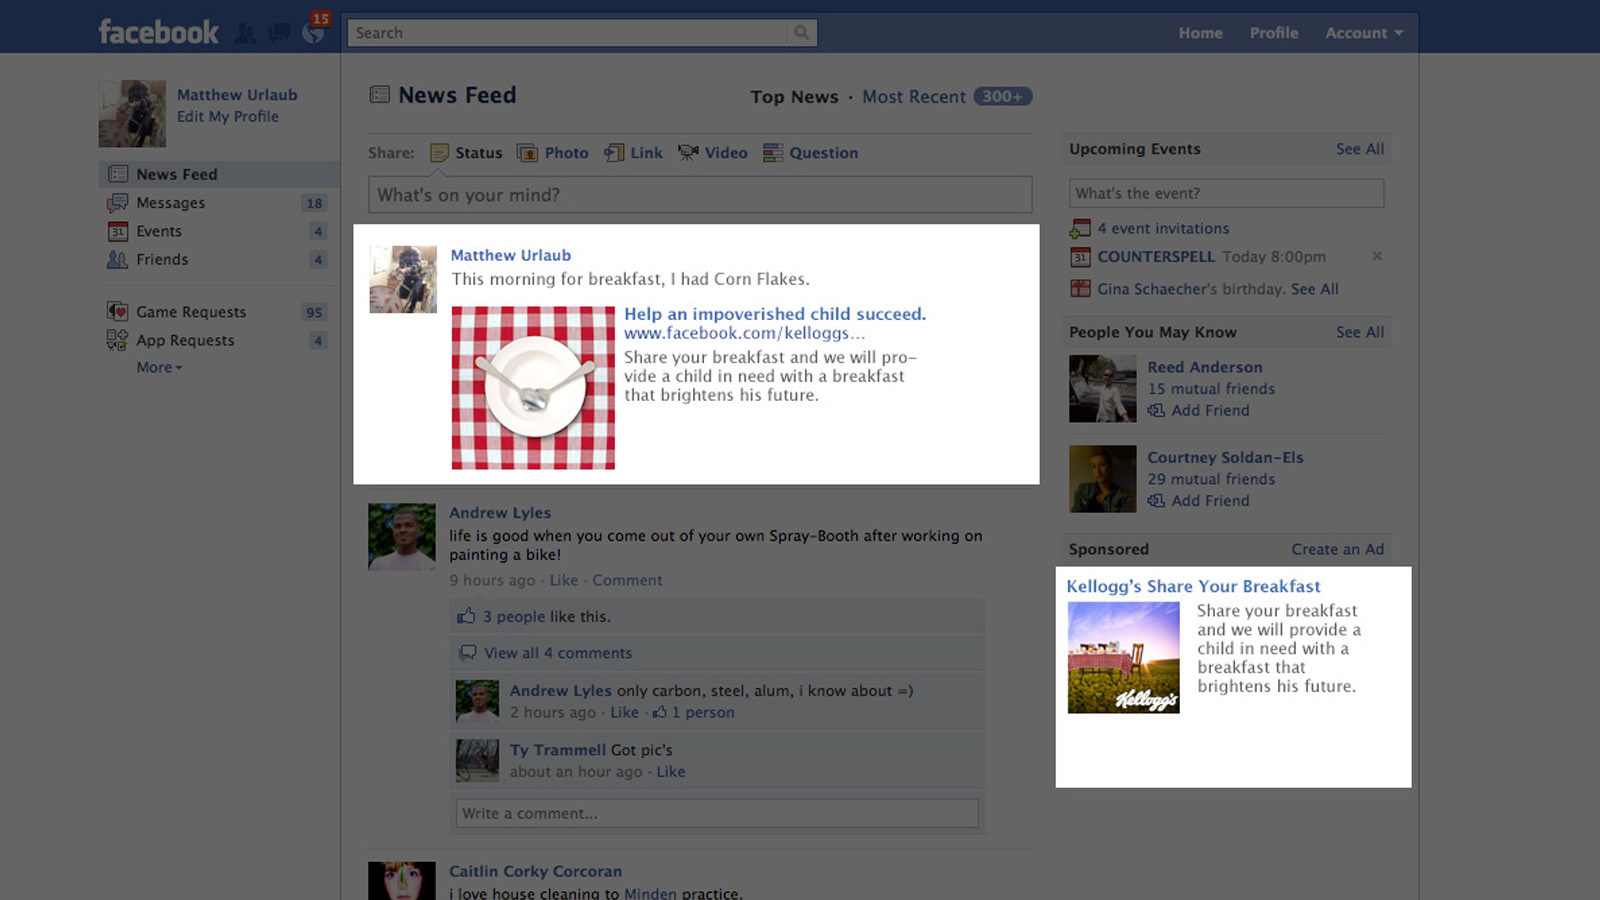Switch to Most Recent view
Screen dimensions: 1600x900
pyautogui.click(x=914, y=97)
